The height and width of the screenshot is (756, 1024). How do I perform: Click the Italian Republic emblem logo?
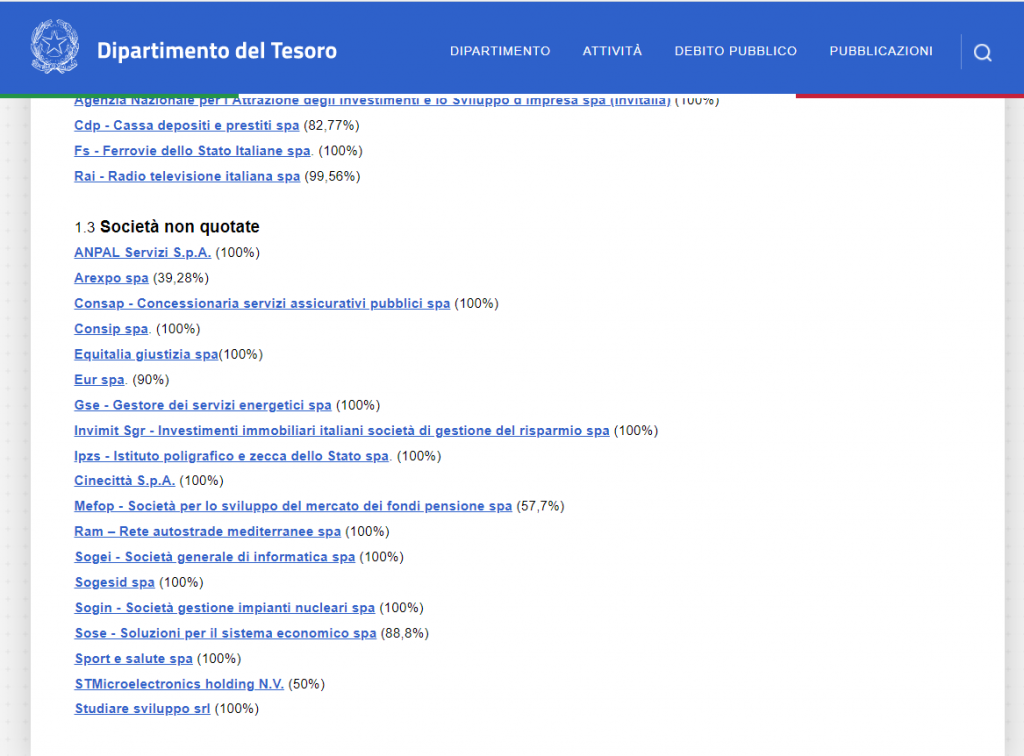click(55, 46)
